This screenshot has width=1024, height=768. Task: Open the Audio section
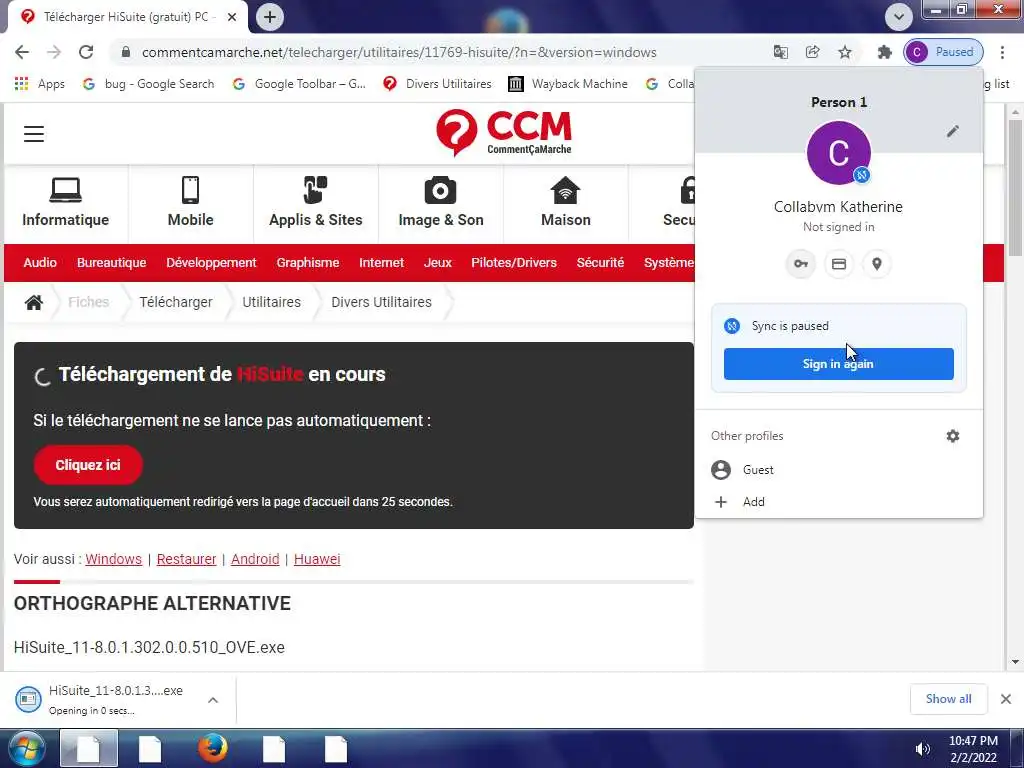[40, 263]
